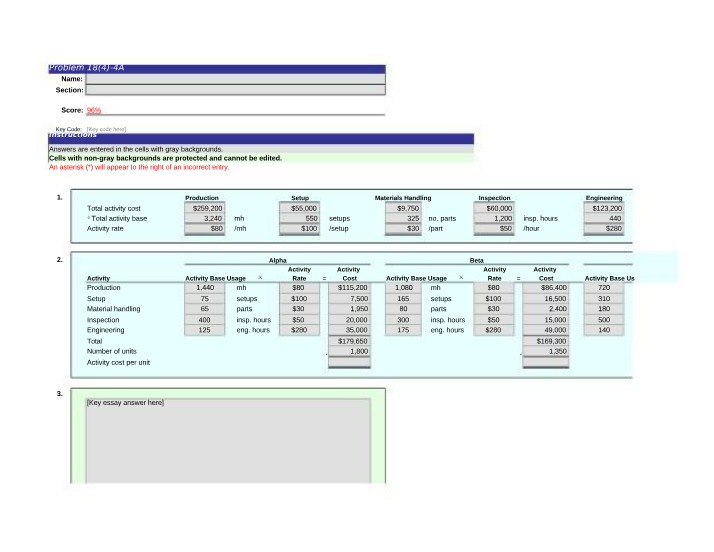Select Alpha Production usage 1,440 cell

[x=204, y=288]
